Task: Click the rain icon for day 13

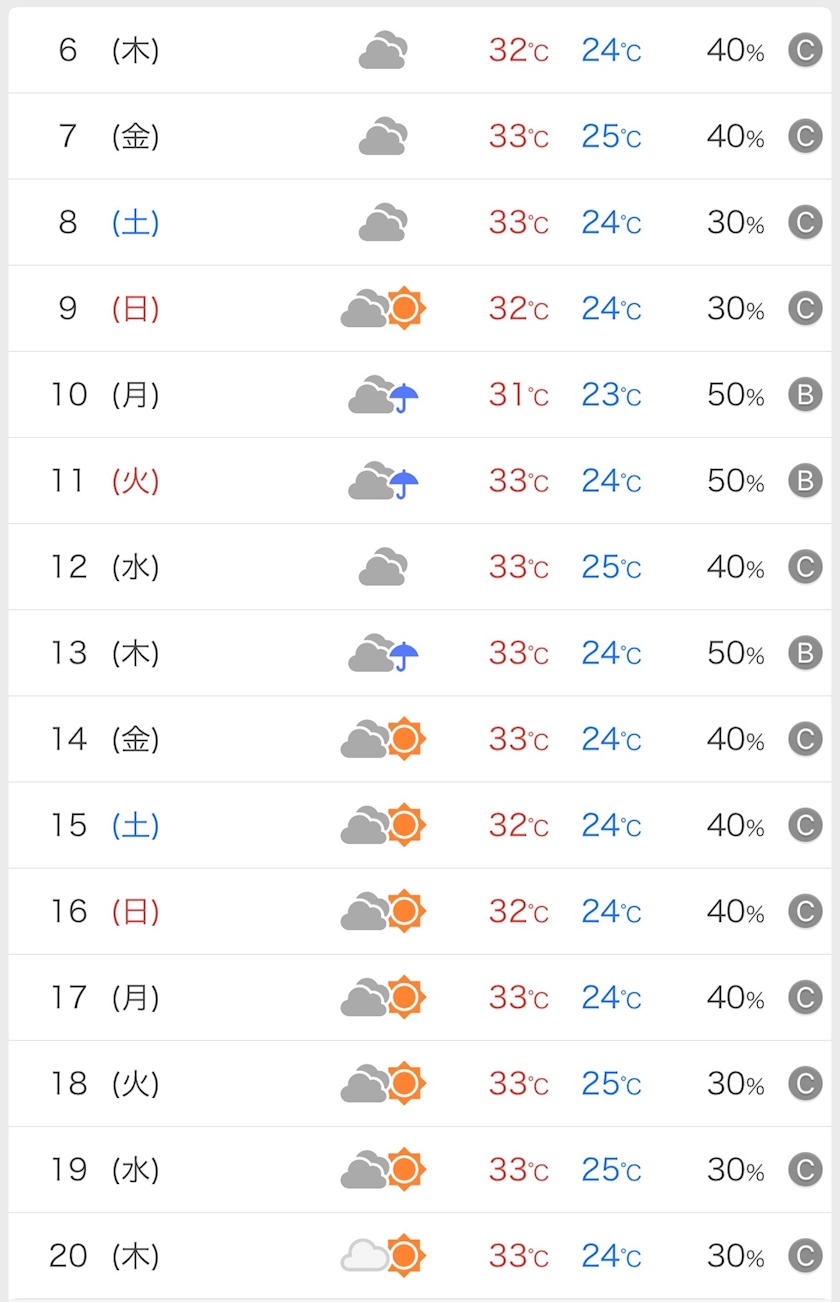Action: point(383,653)
